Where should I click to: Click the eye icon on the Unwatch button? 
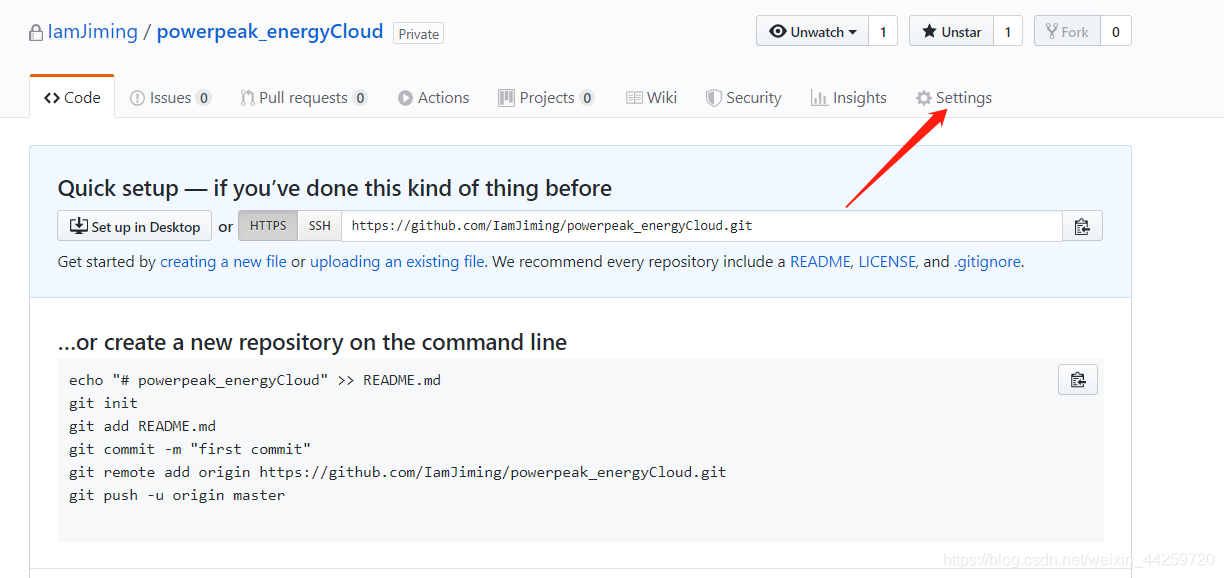pos(778,32)
